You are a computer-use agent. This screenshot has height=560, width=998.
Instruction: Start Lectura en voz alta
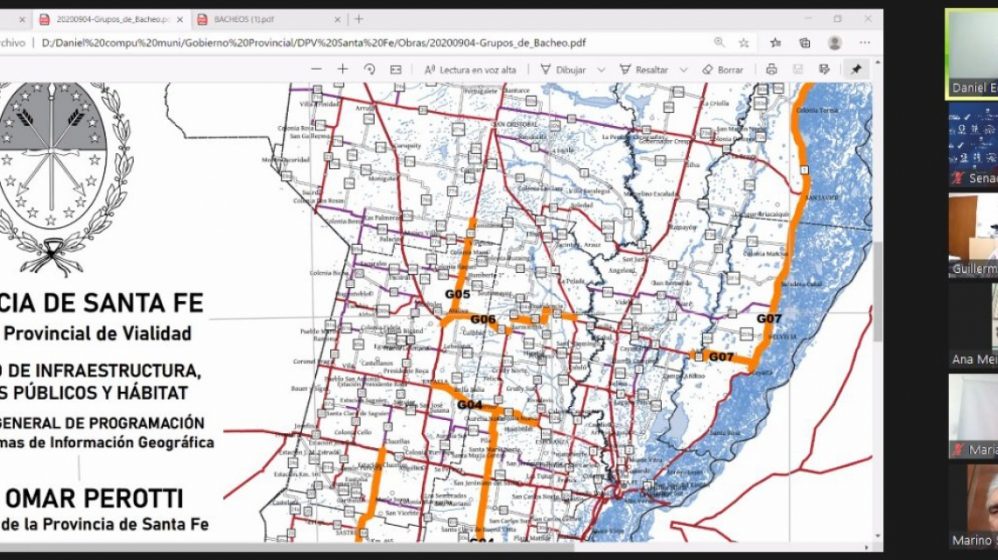click(x=470, y=69)
